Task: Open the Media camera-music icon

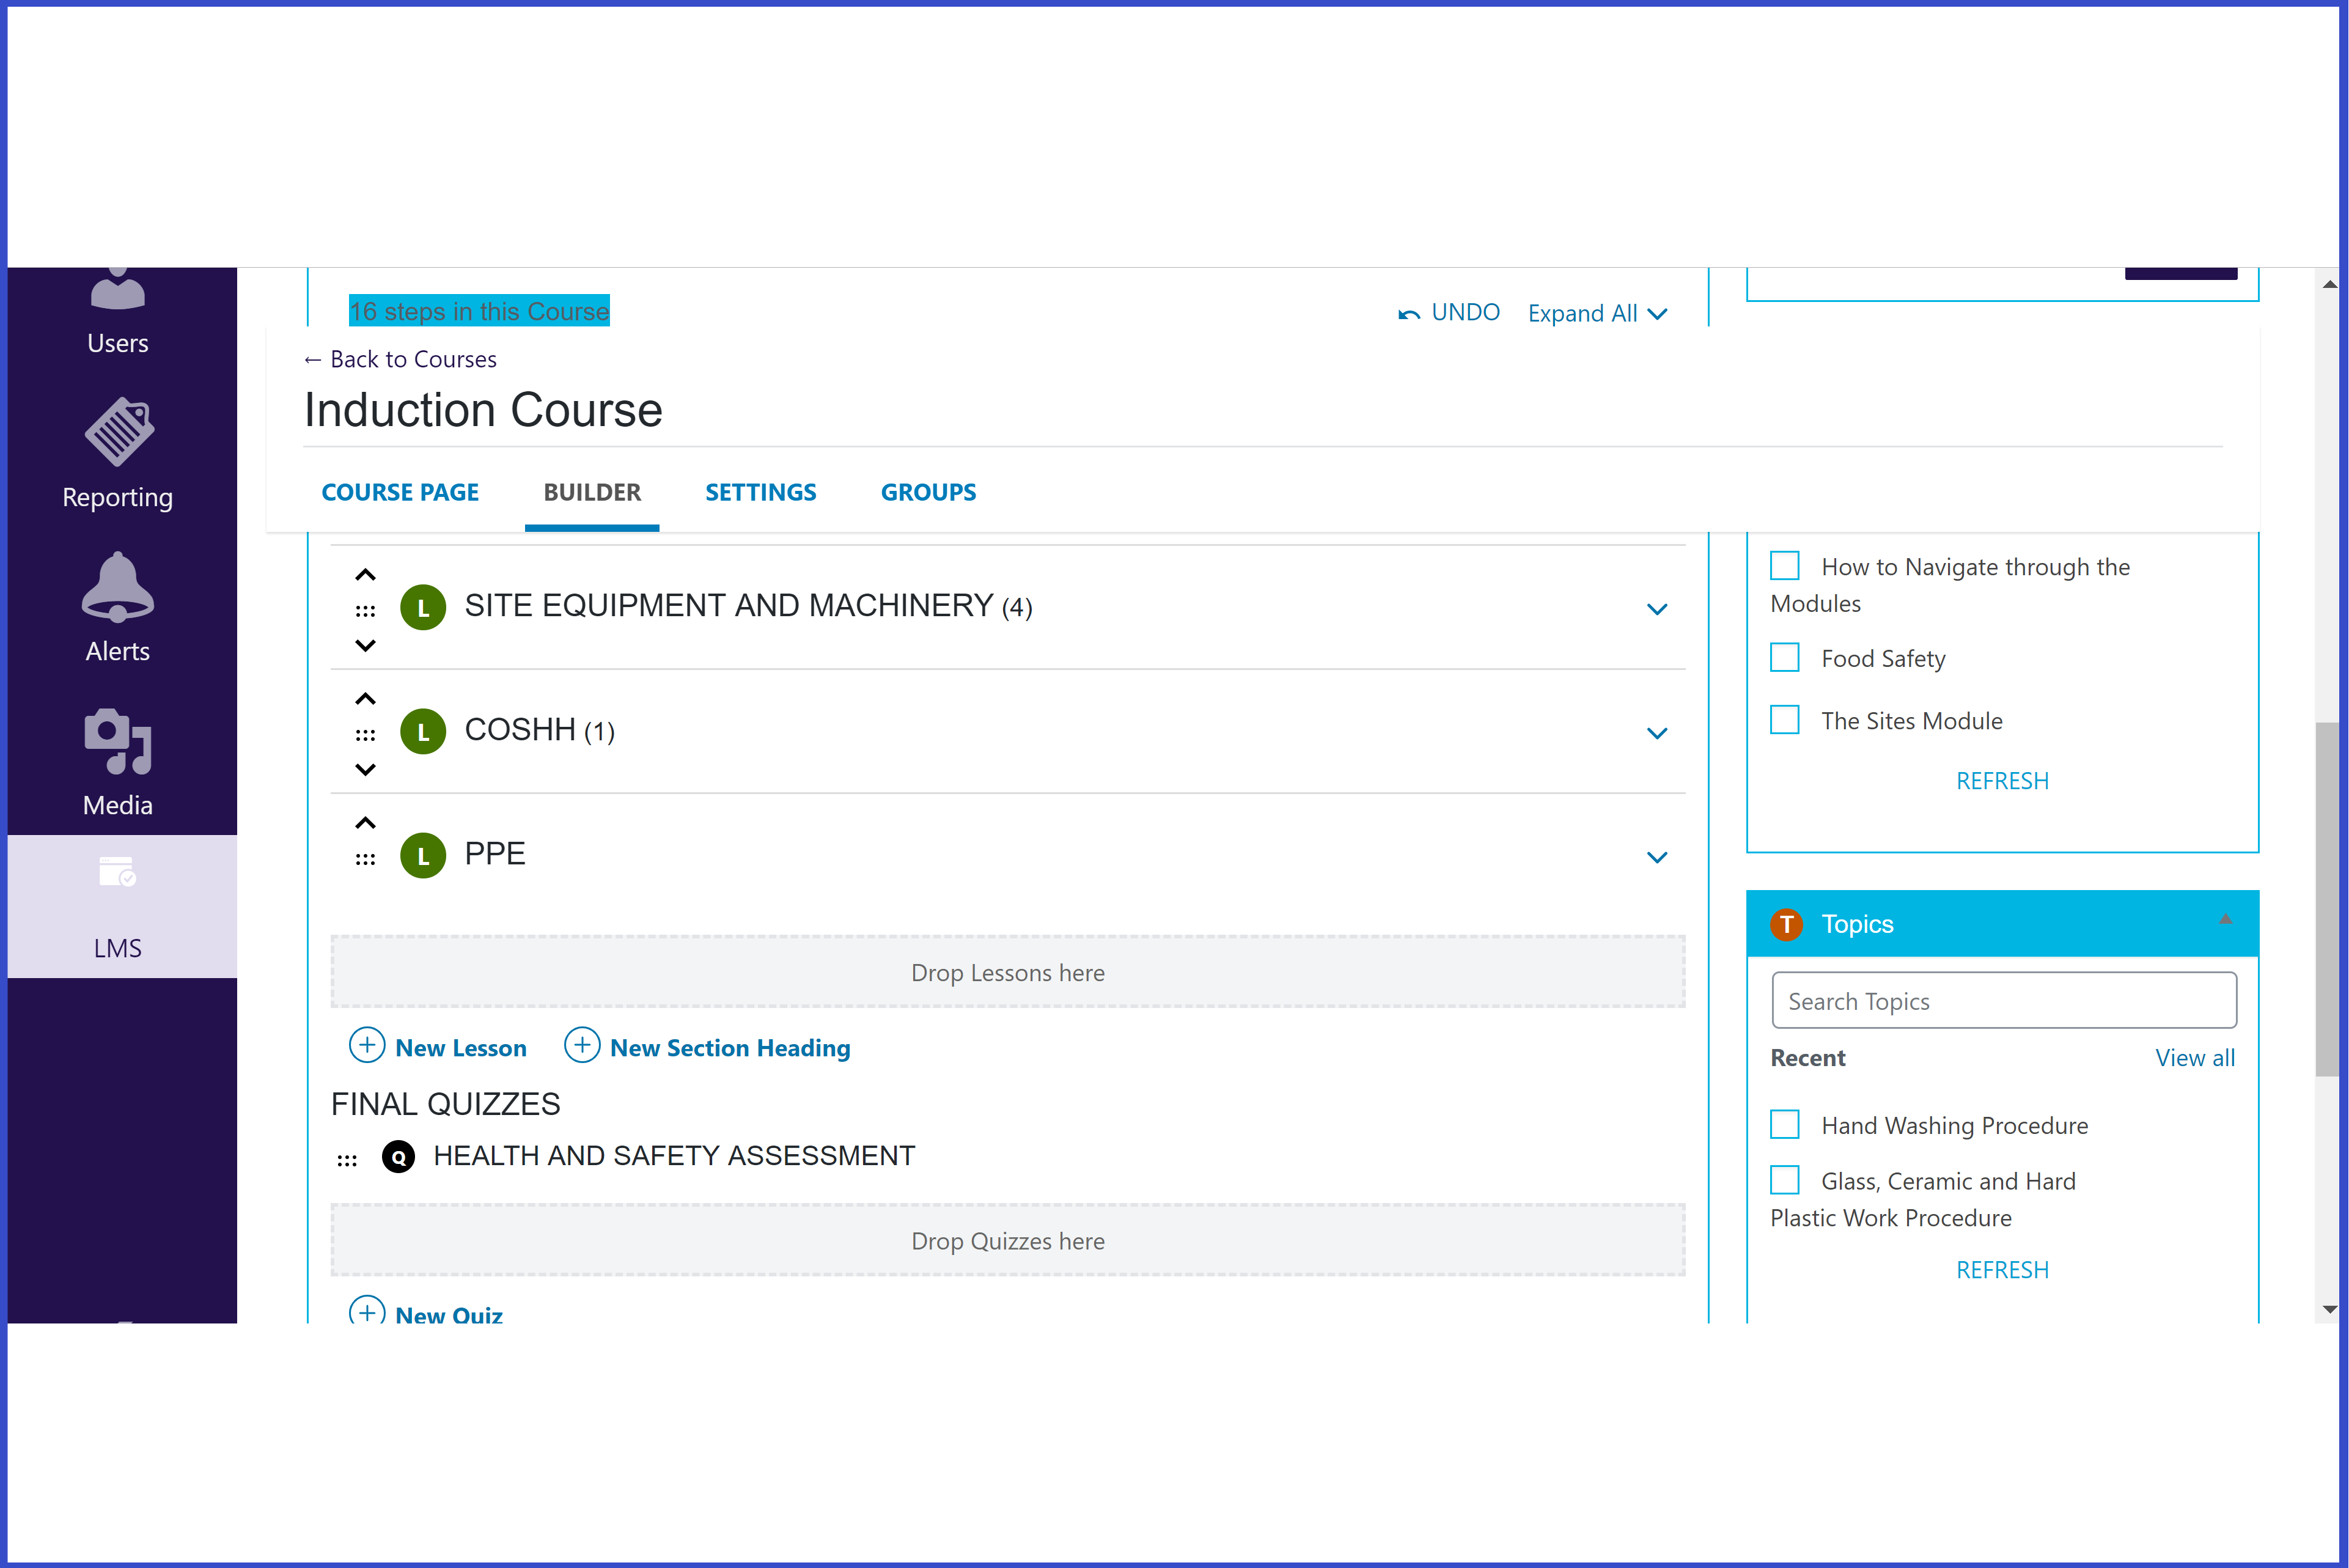Action: click(118, 741)
